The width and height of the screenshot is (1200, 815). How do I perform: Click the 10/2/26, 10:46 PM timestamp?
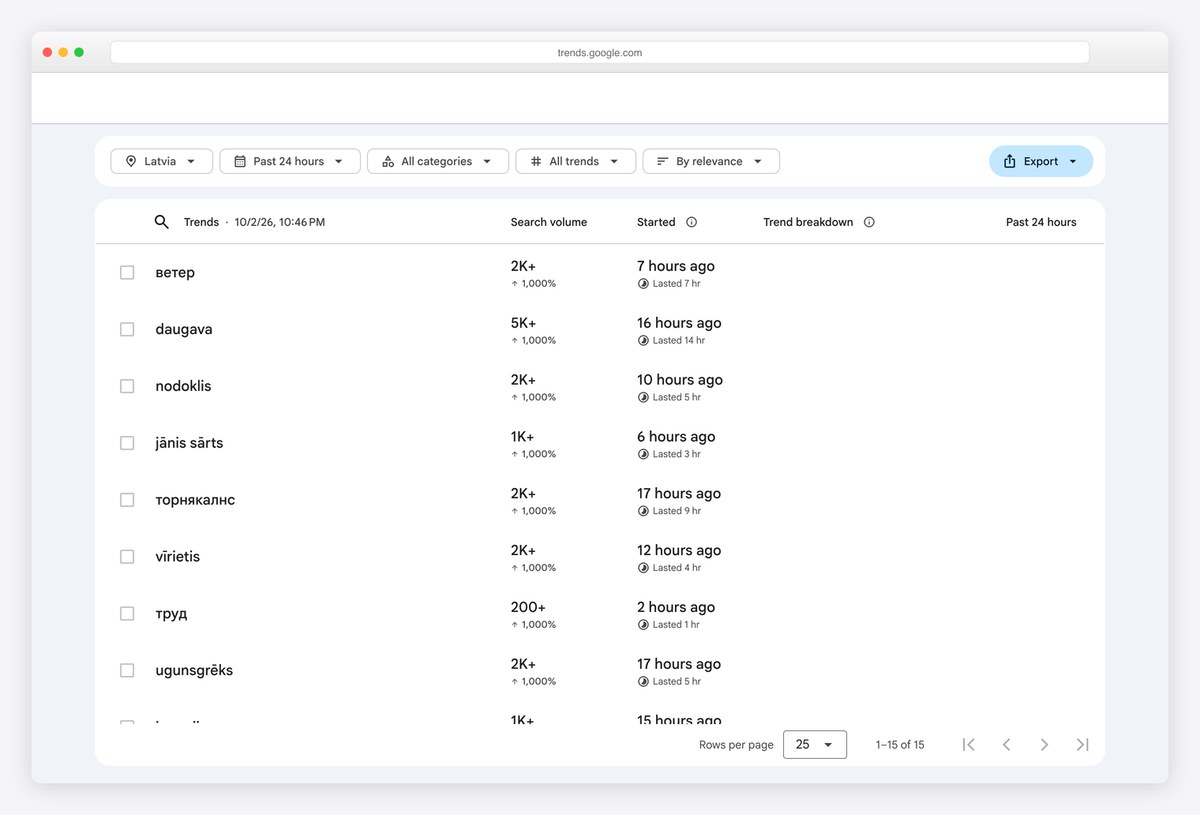(280, 222)
